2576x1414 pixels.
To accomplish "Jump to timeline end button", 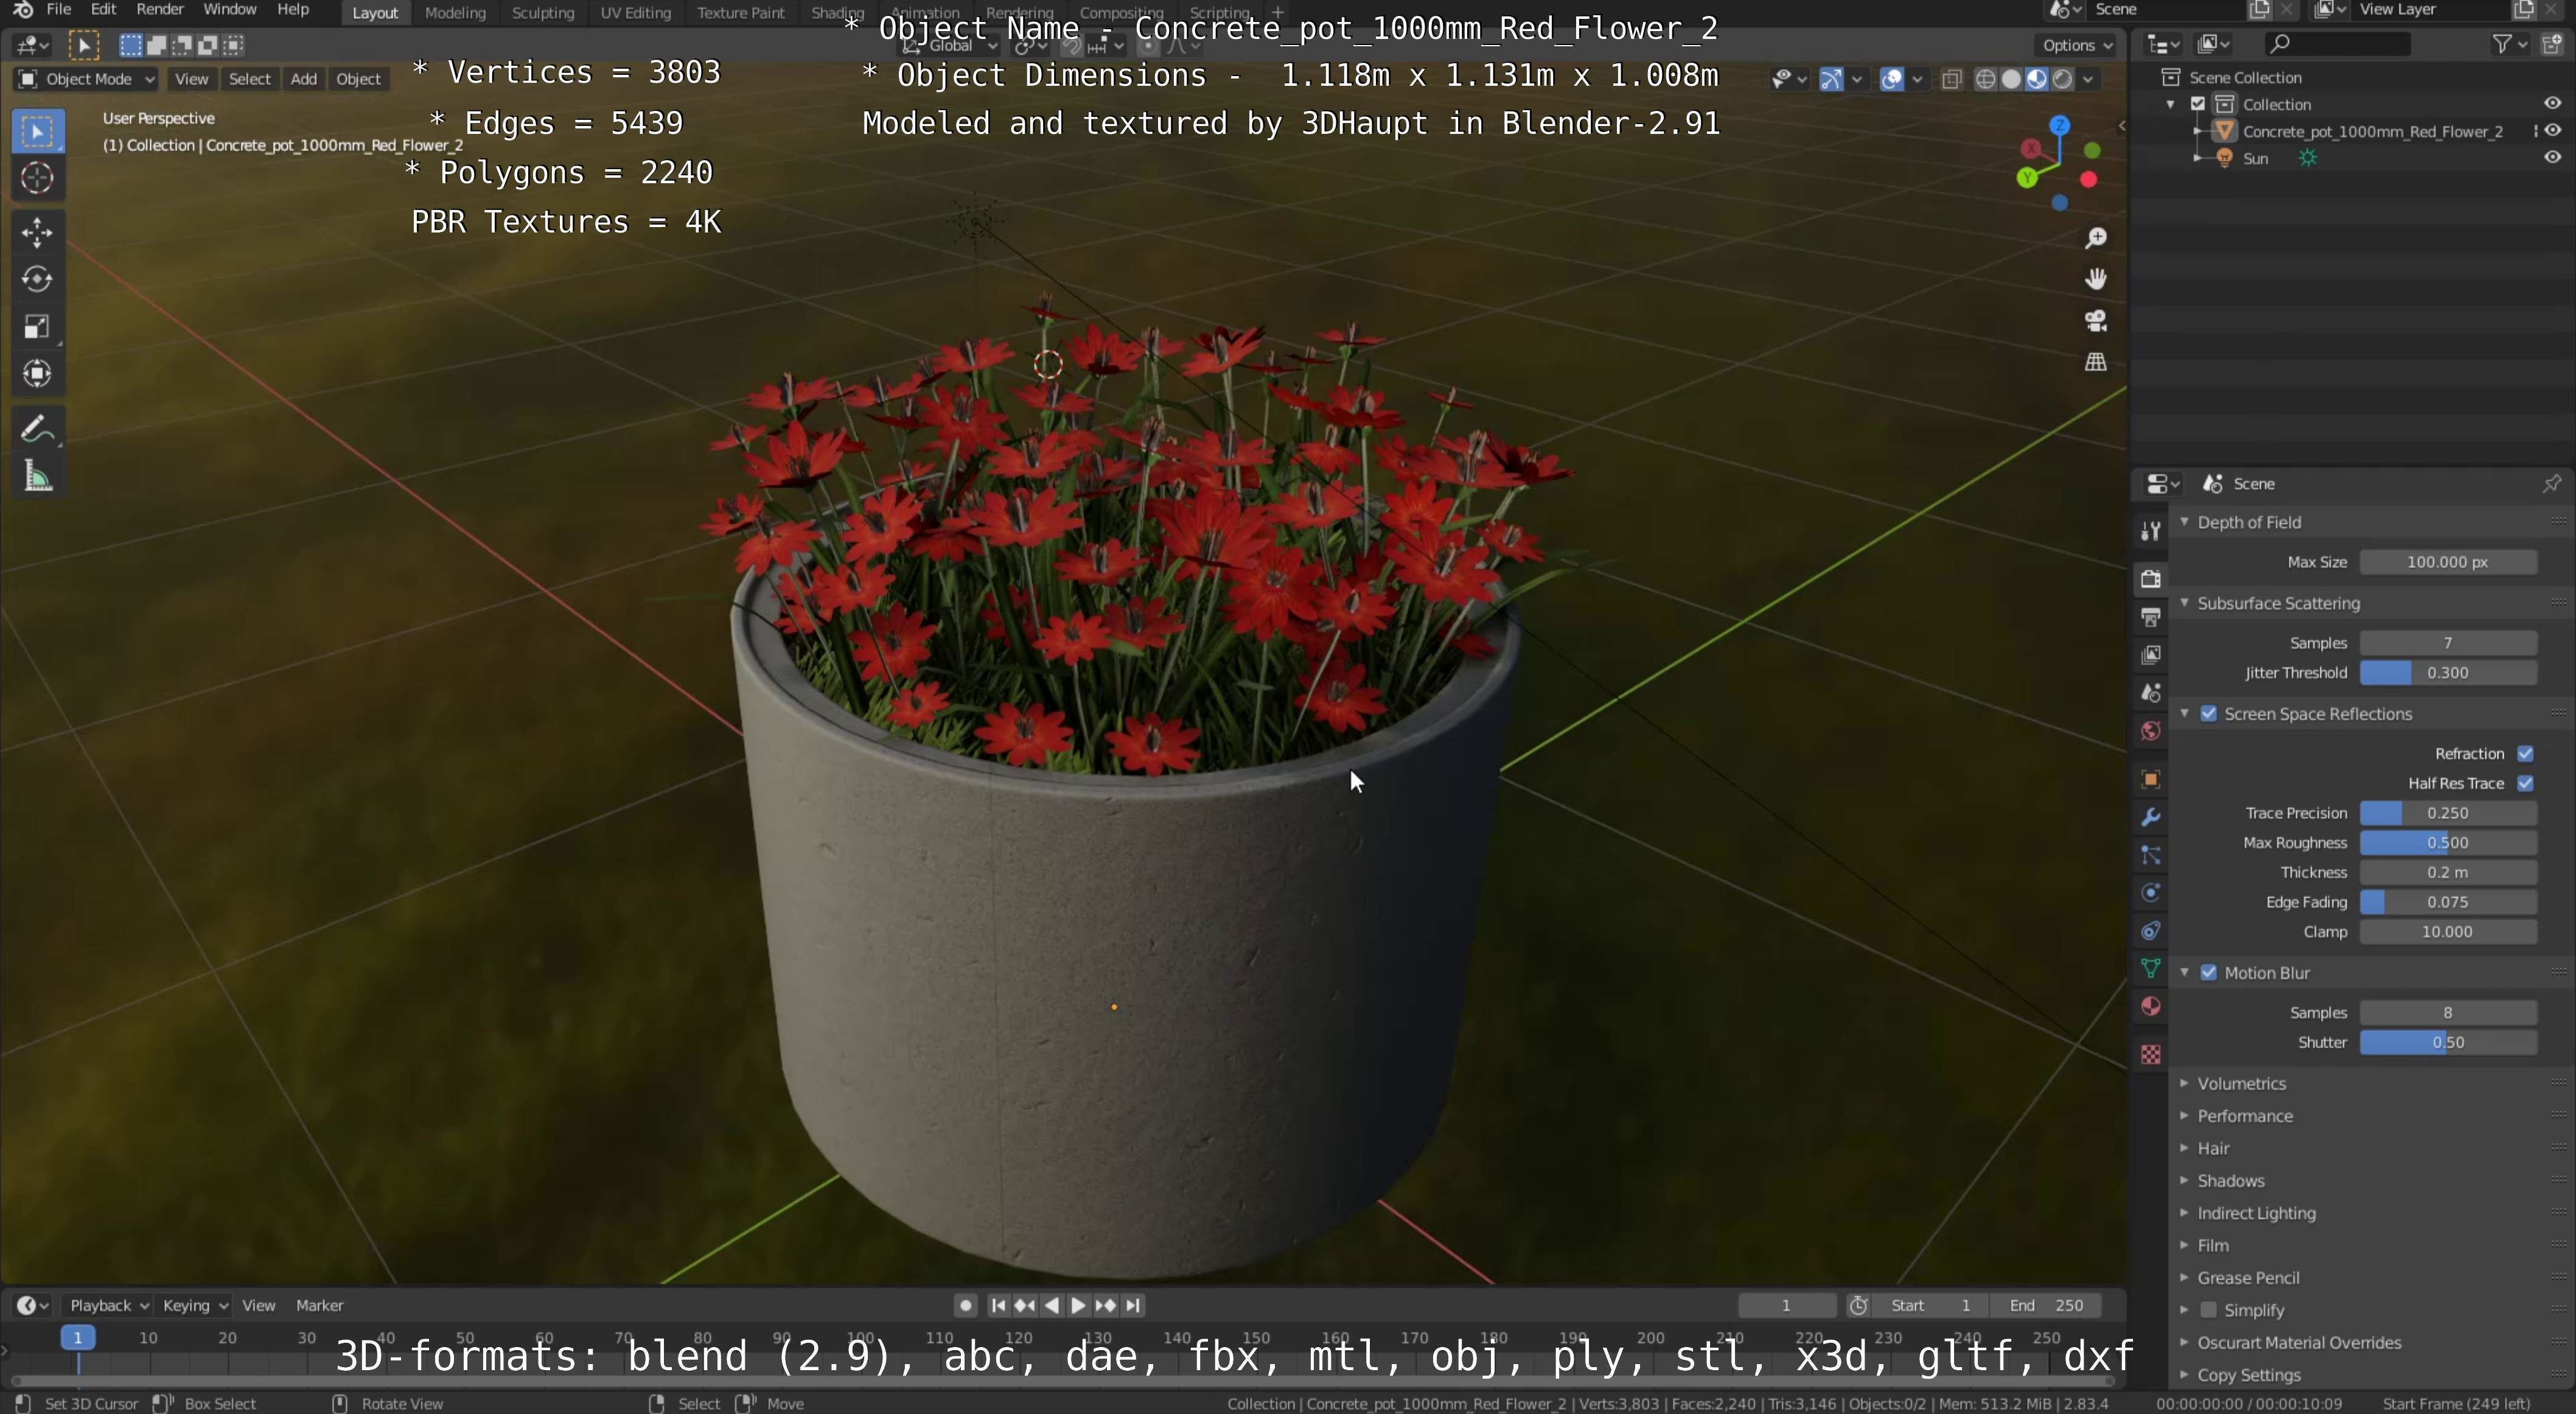I will coord(1132,1305).
